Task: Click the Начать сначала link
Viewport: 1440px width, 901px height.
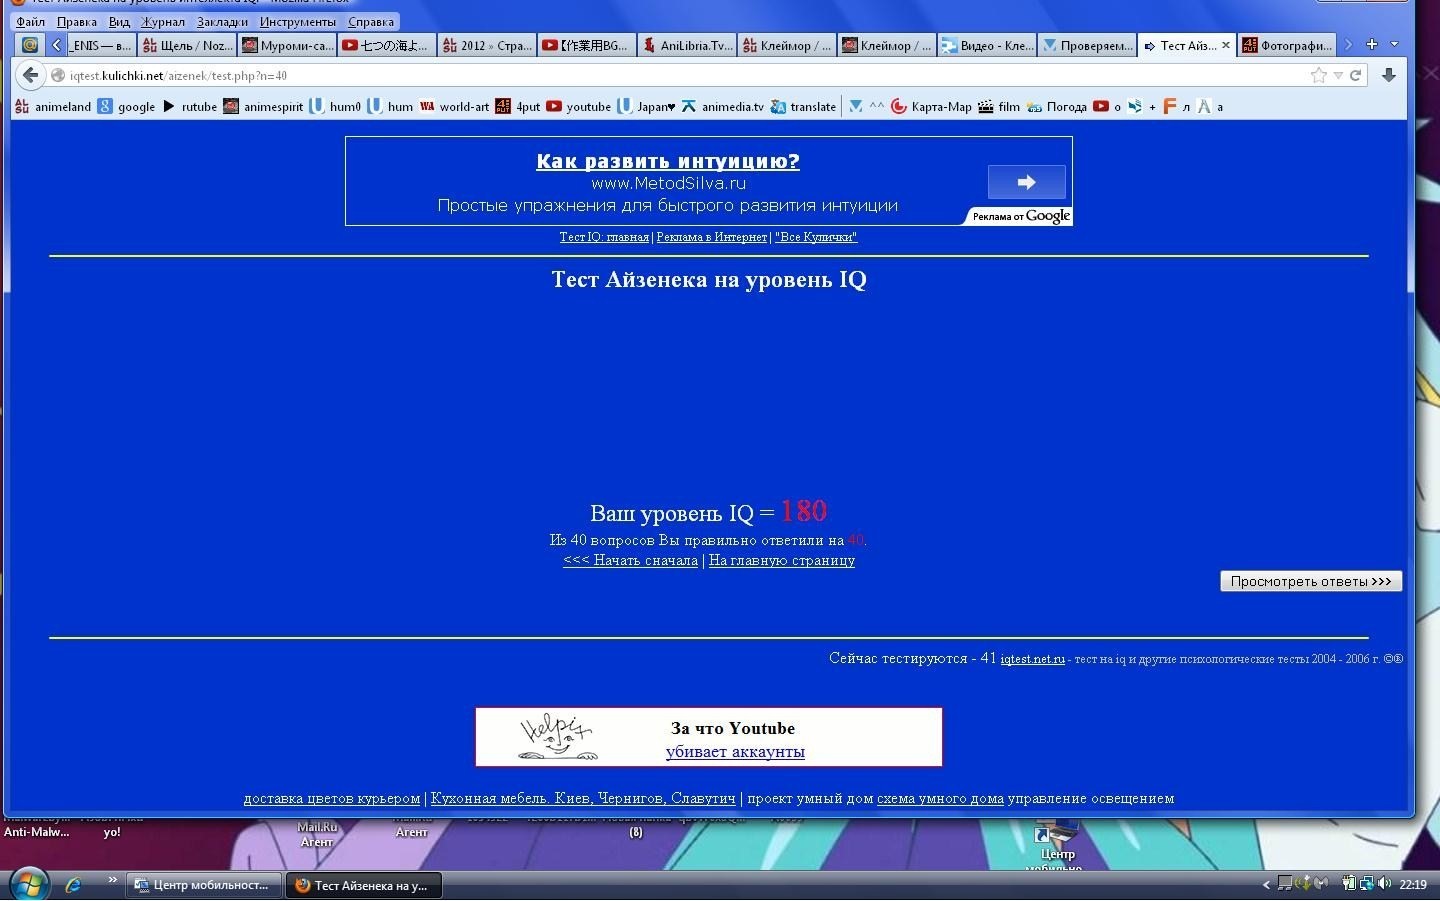Action: coord(630,561)
